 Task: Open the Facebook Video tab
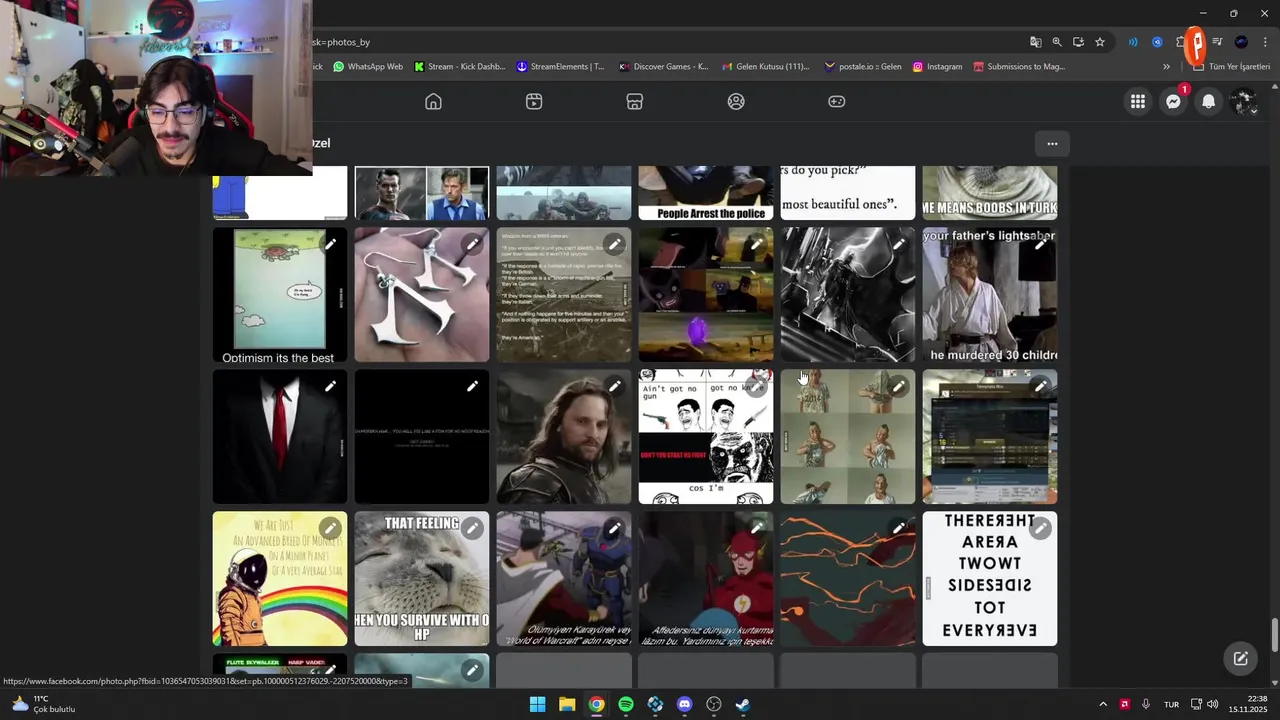pos(534,101)
